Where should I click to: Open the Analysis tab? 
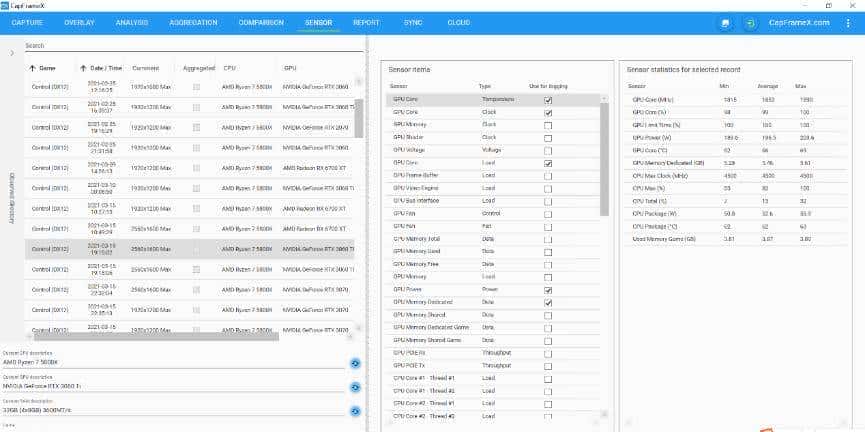(132, 23)
